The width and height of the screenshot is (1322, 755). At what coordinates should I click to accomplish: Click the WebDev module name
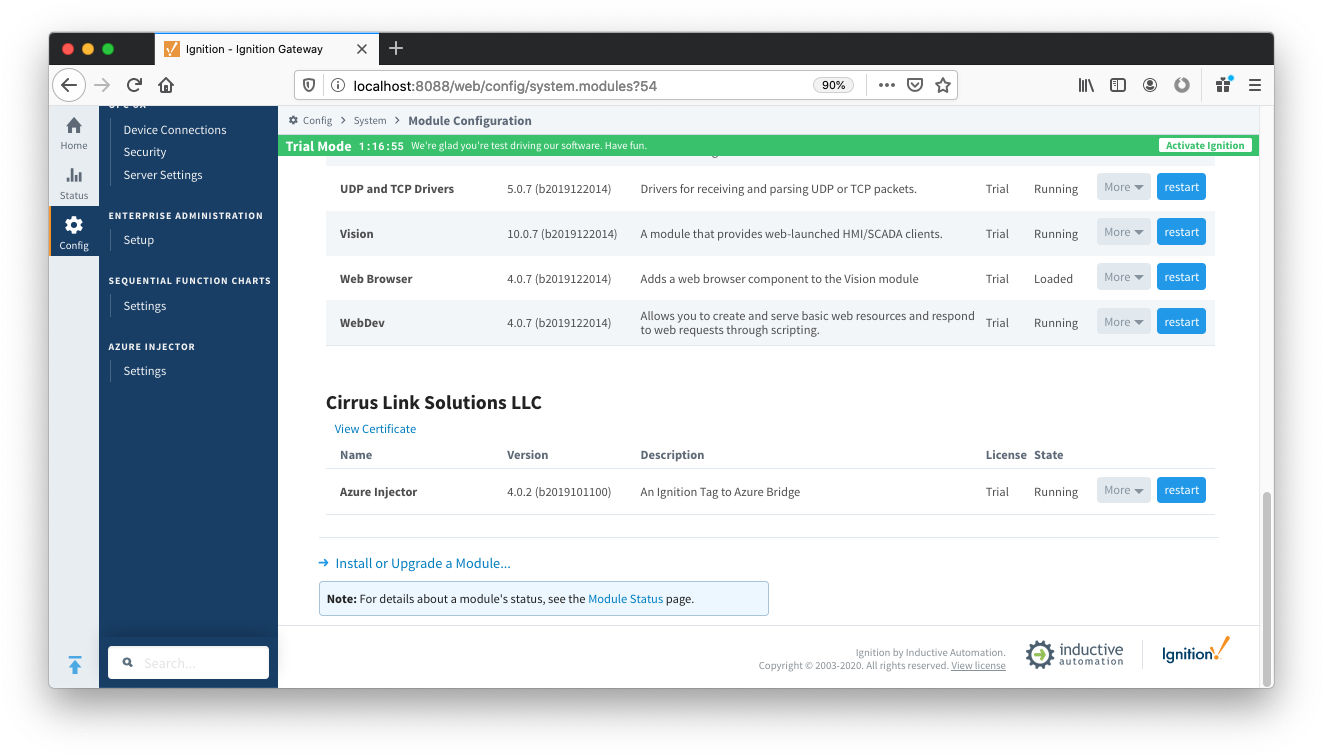click(x=362, y=323)
